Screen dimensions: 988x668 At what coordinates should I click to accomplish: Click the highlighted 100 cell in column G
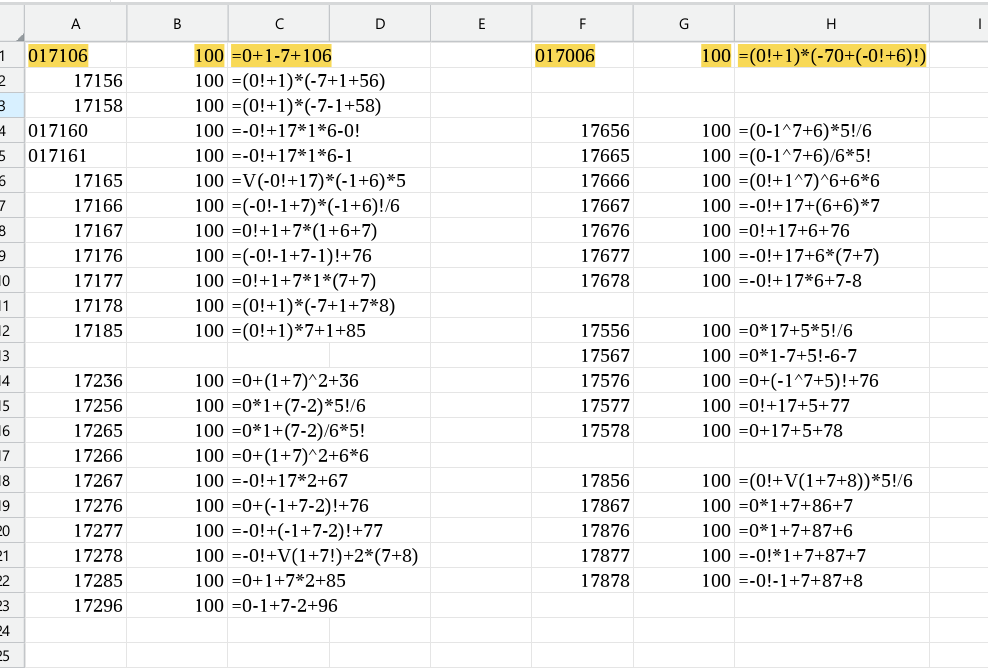(x=684, y=56)
